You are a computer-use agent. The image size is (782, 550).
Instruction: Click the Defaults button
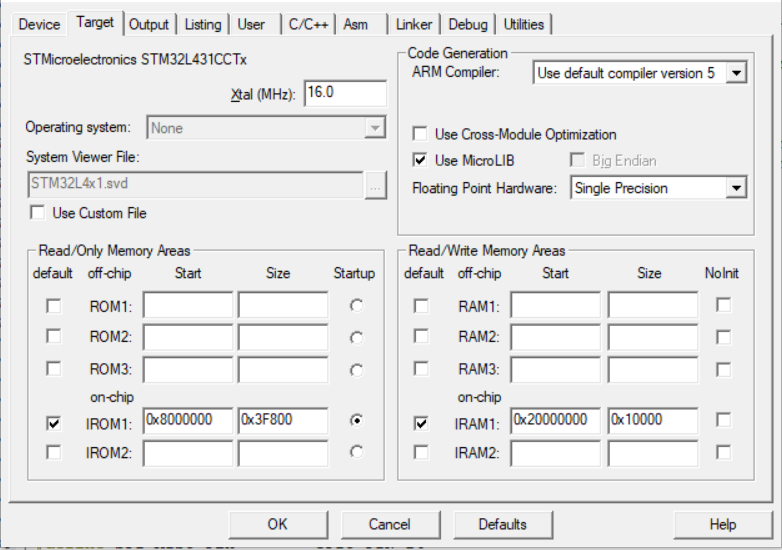click(x=503, y=525)
